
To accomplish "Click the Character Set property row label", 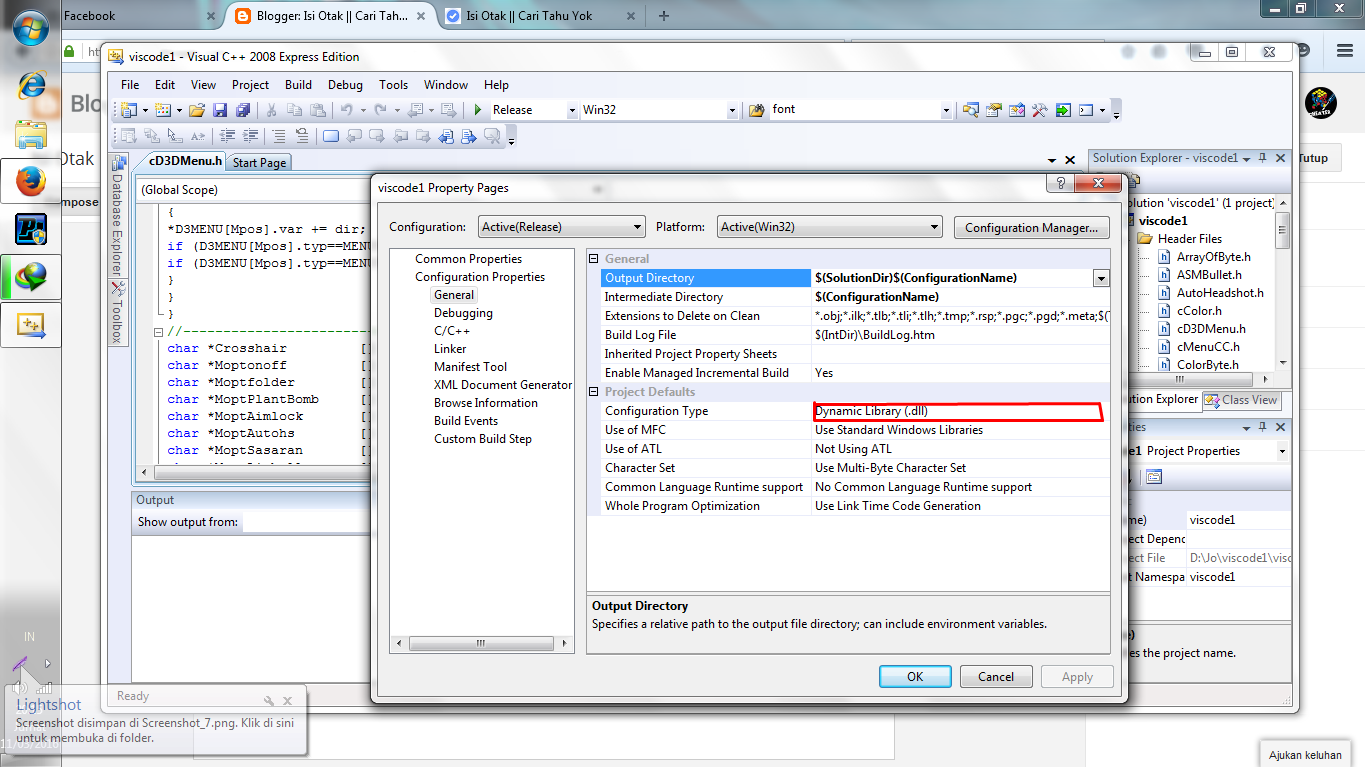I will (x=640, y=468).
